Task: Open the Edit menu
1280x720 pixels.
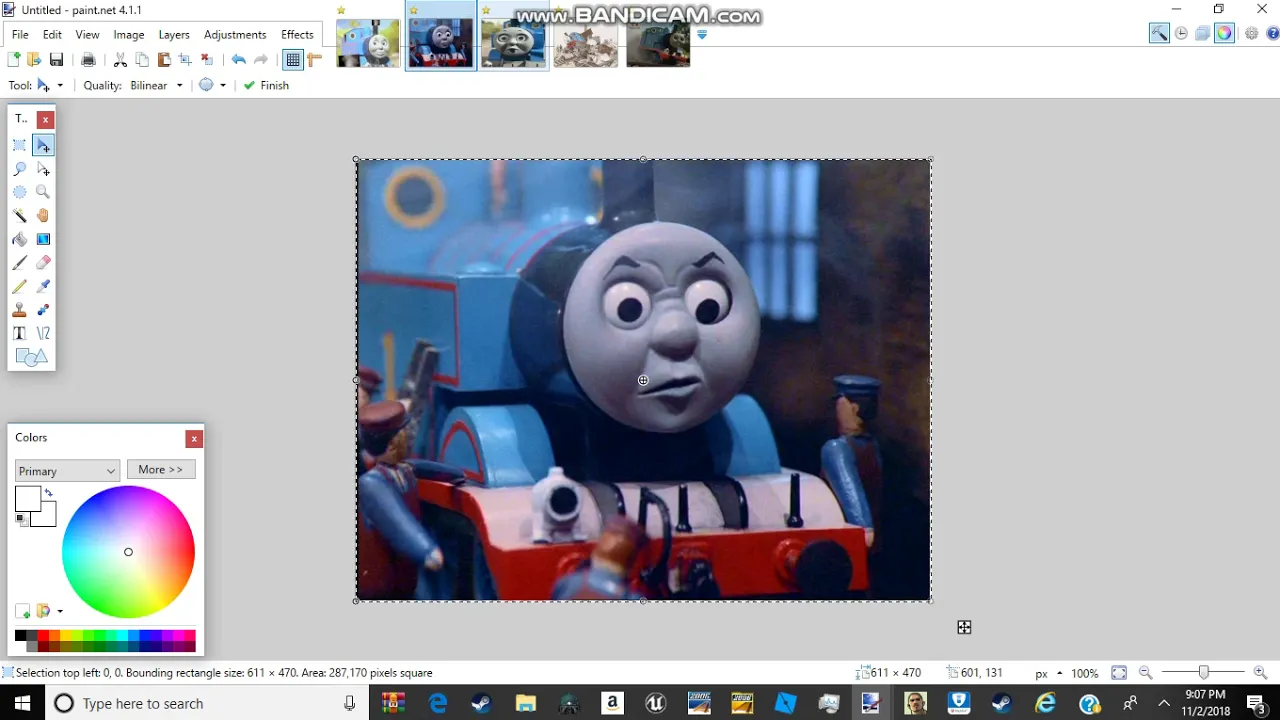Action: [52, 34]
